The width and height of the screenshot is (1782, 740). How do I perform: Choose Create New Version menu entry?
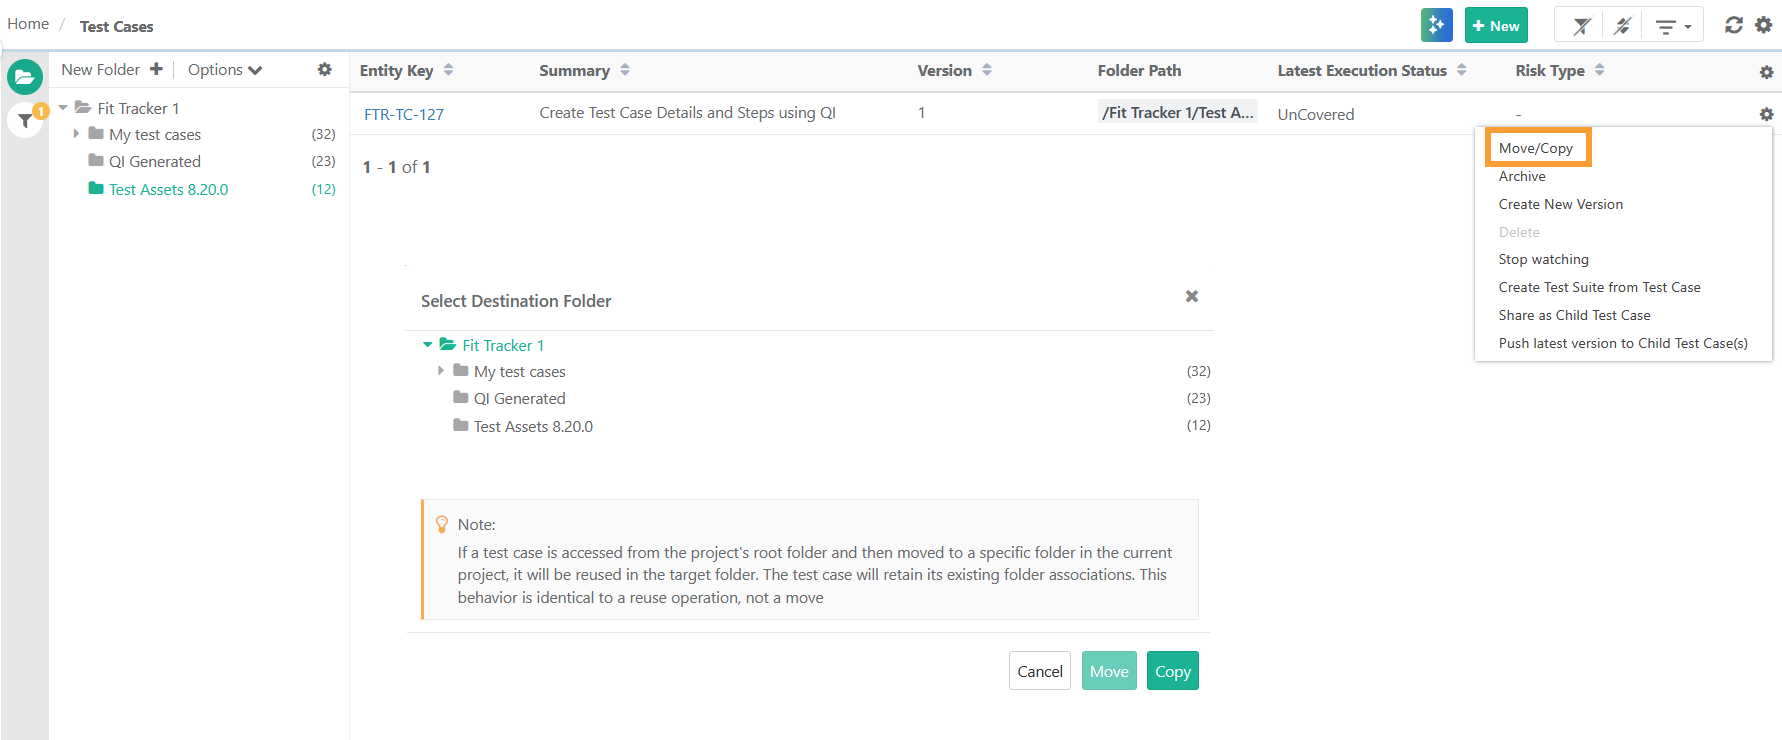click(1560, 204)
